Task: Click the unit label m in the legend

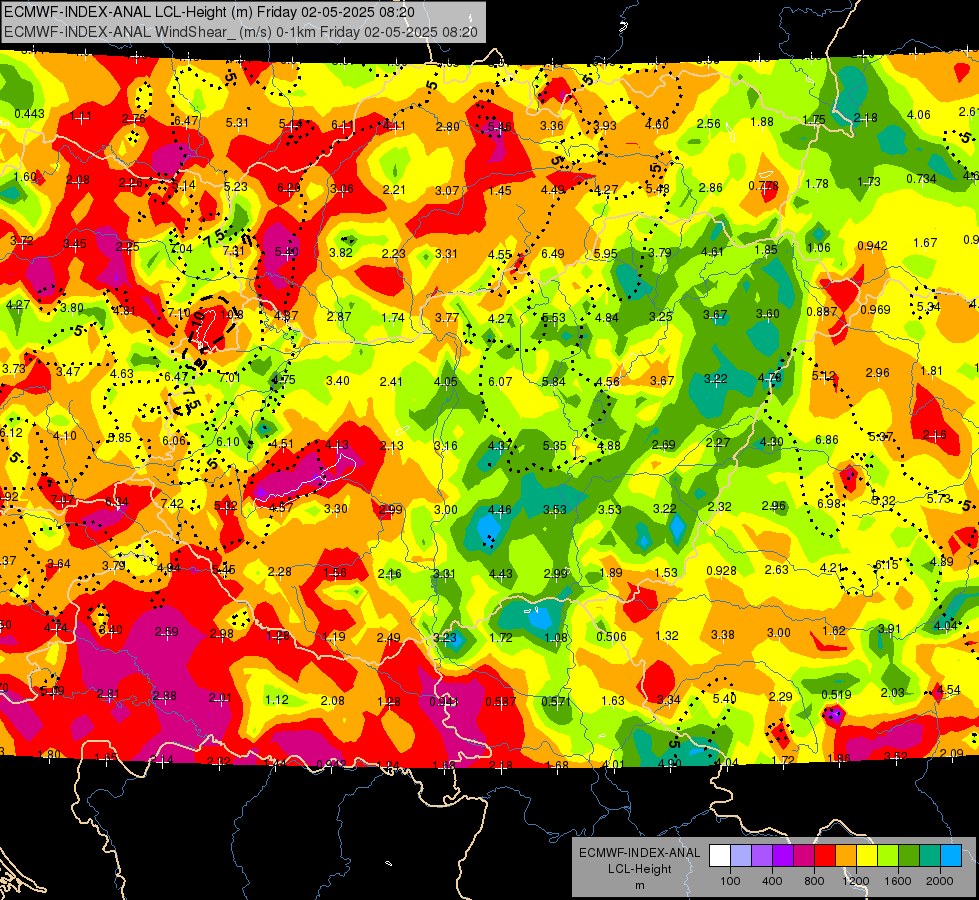Action: 639,886
